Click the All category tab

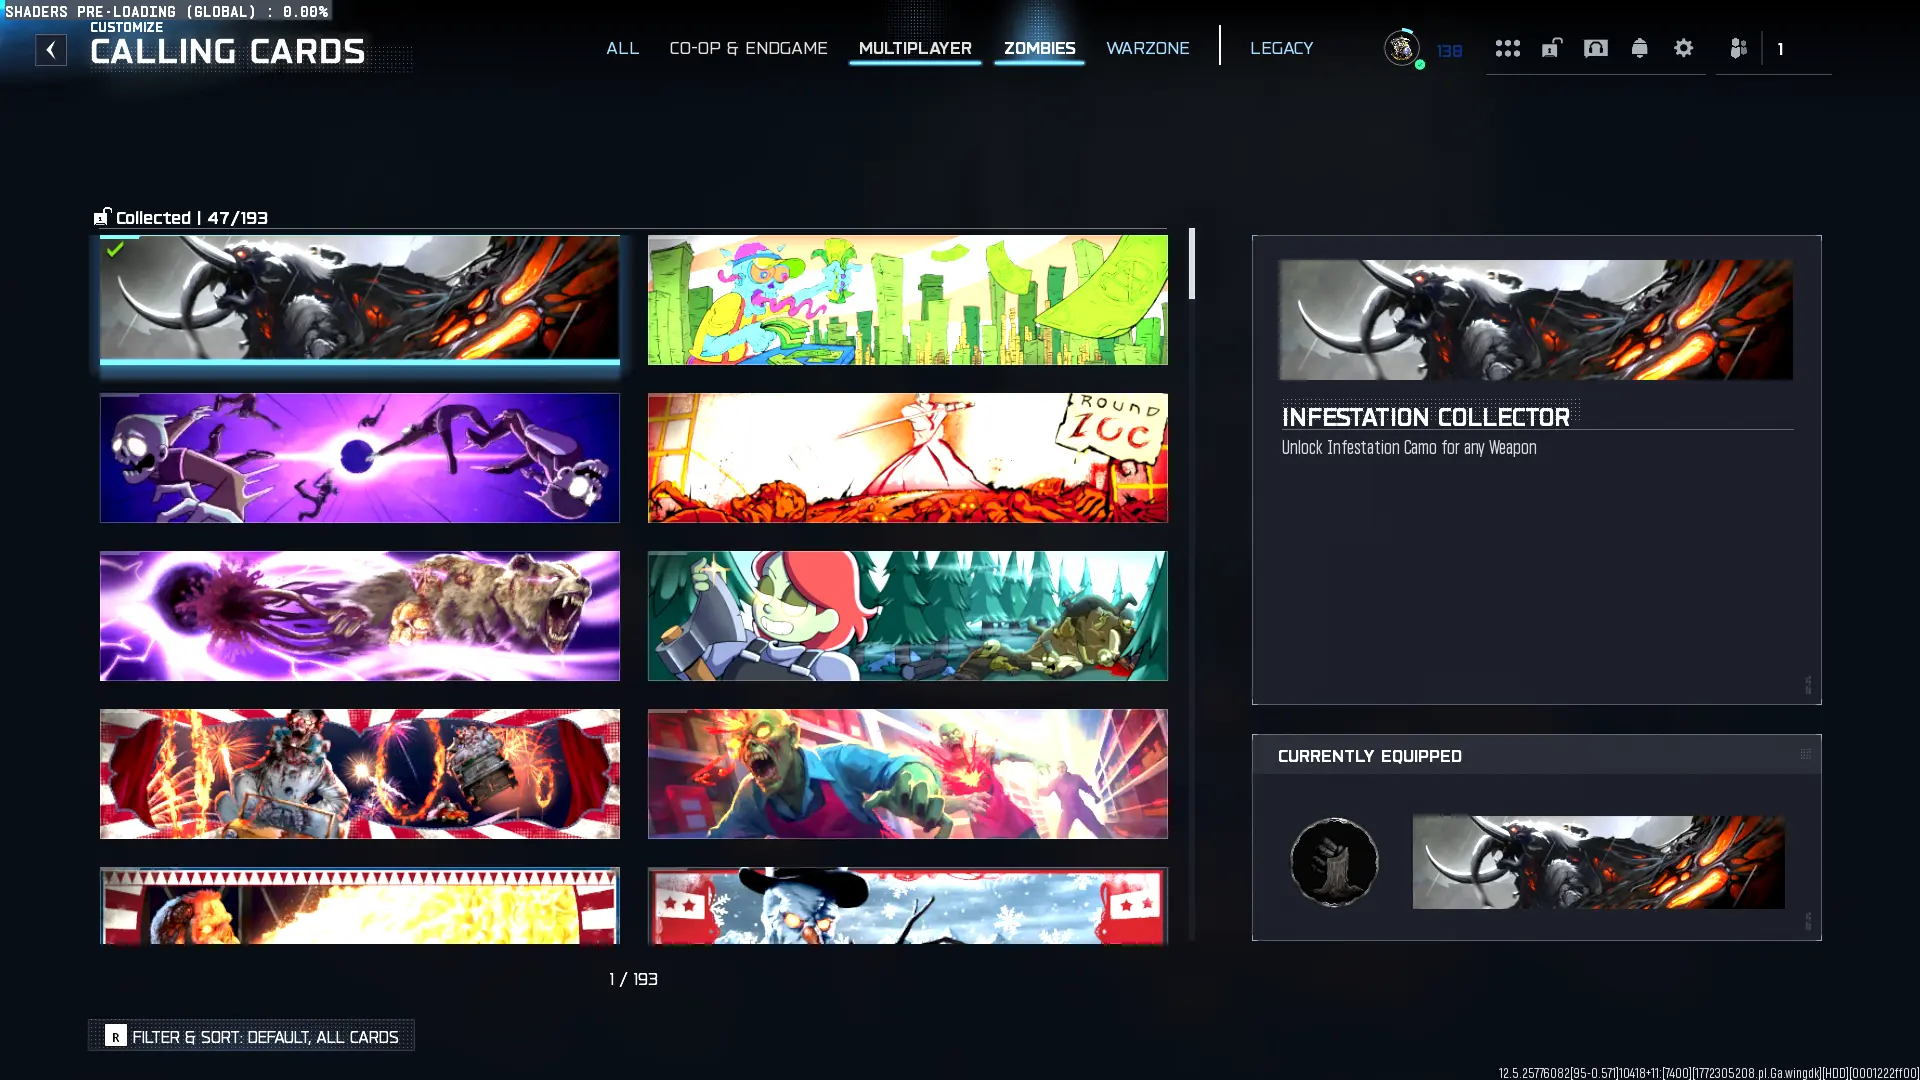tap(622, 48)
